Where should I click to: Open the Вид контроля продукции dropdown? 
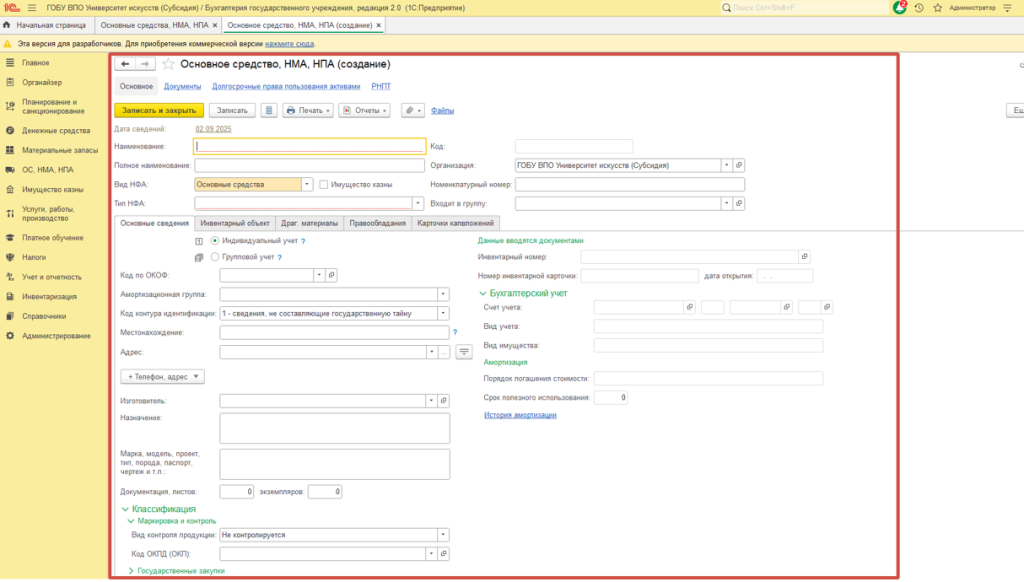click(443, 534)
